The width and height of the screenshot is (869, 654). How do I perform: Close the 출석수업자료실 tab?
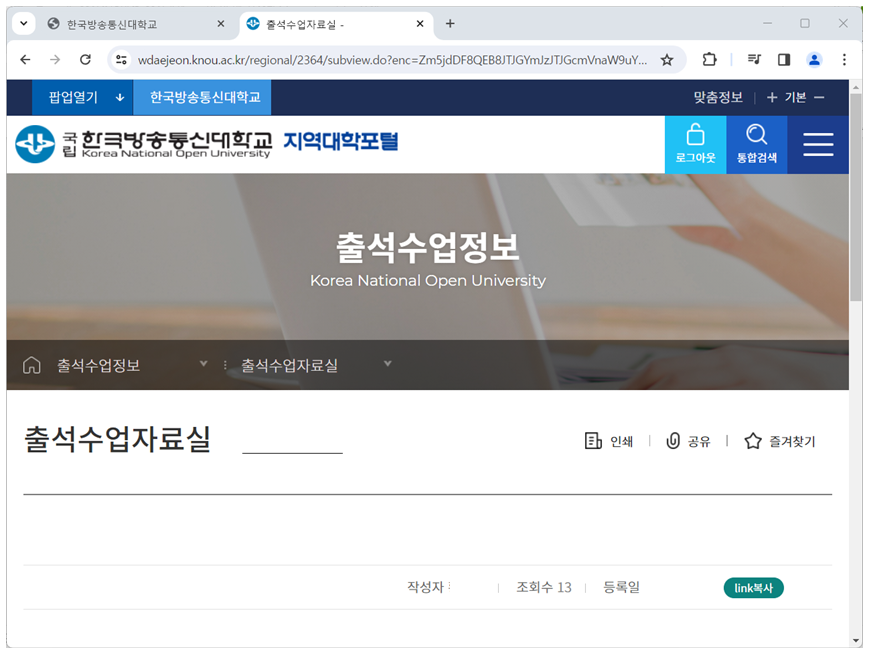[x=420, y=24]
